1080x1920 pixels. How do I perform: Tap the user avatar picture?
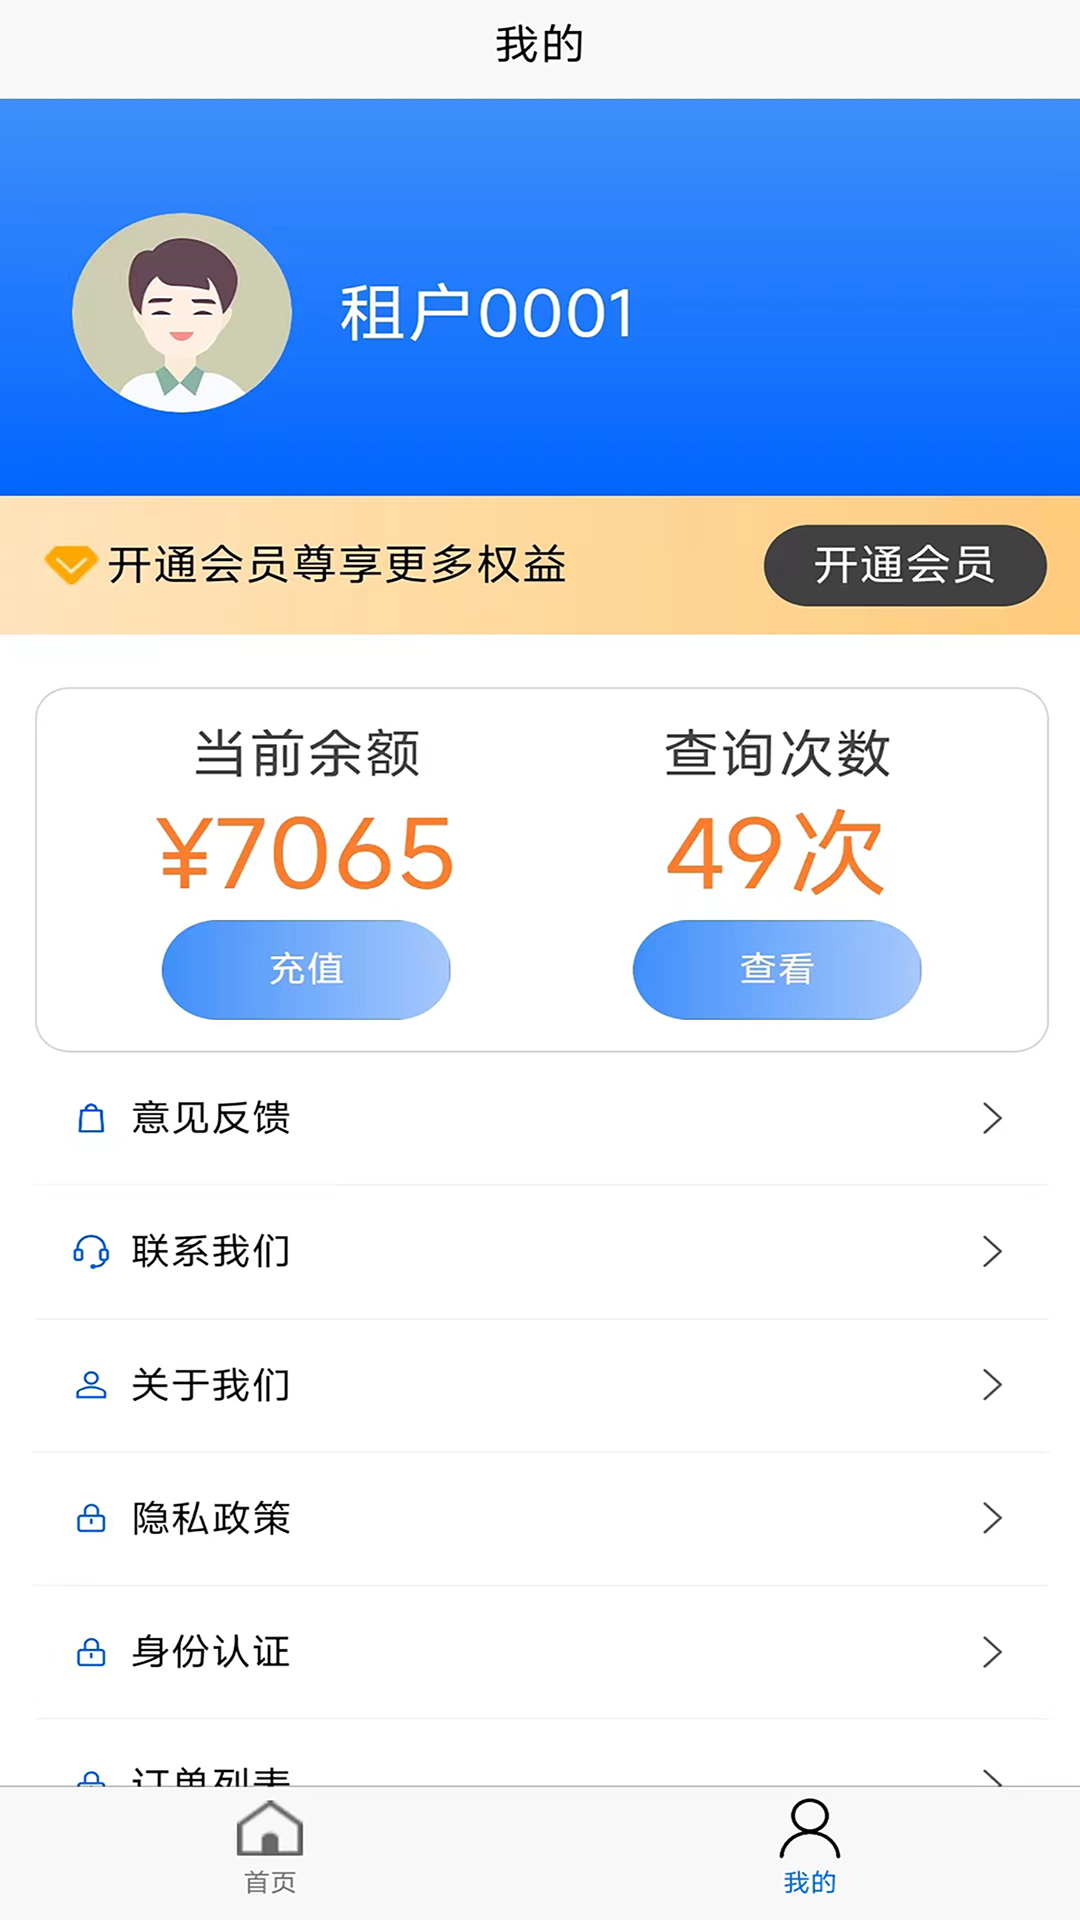click(182, 313)
